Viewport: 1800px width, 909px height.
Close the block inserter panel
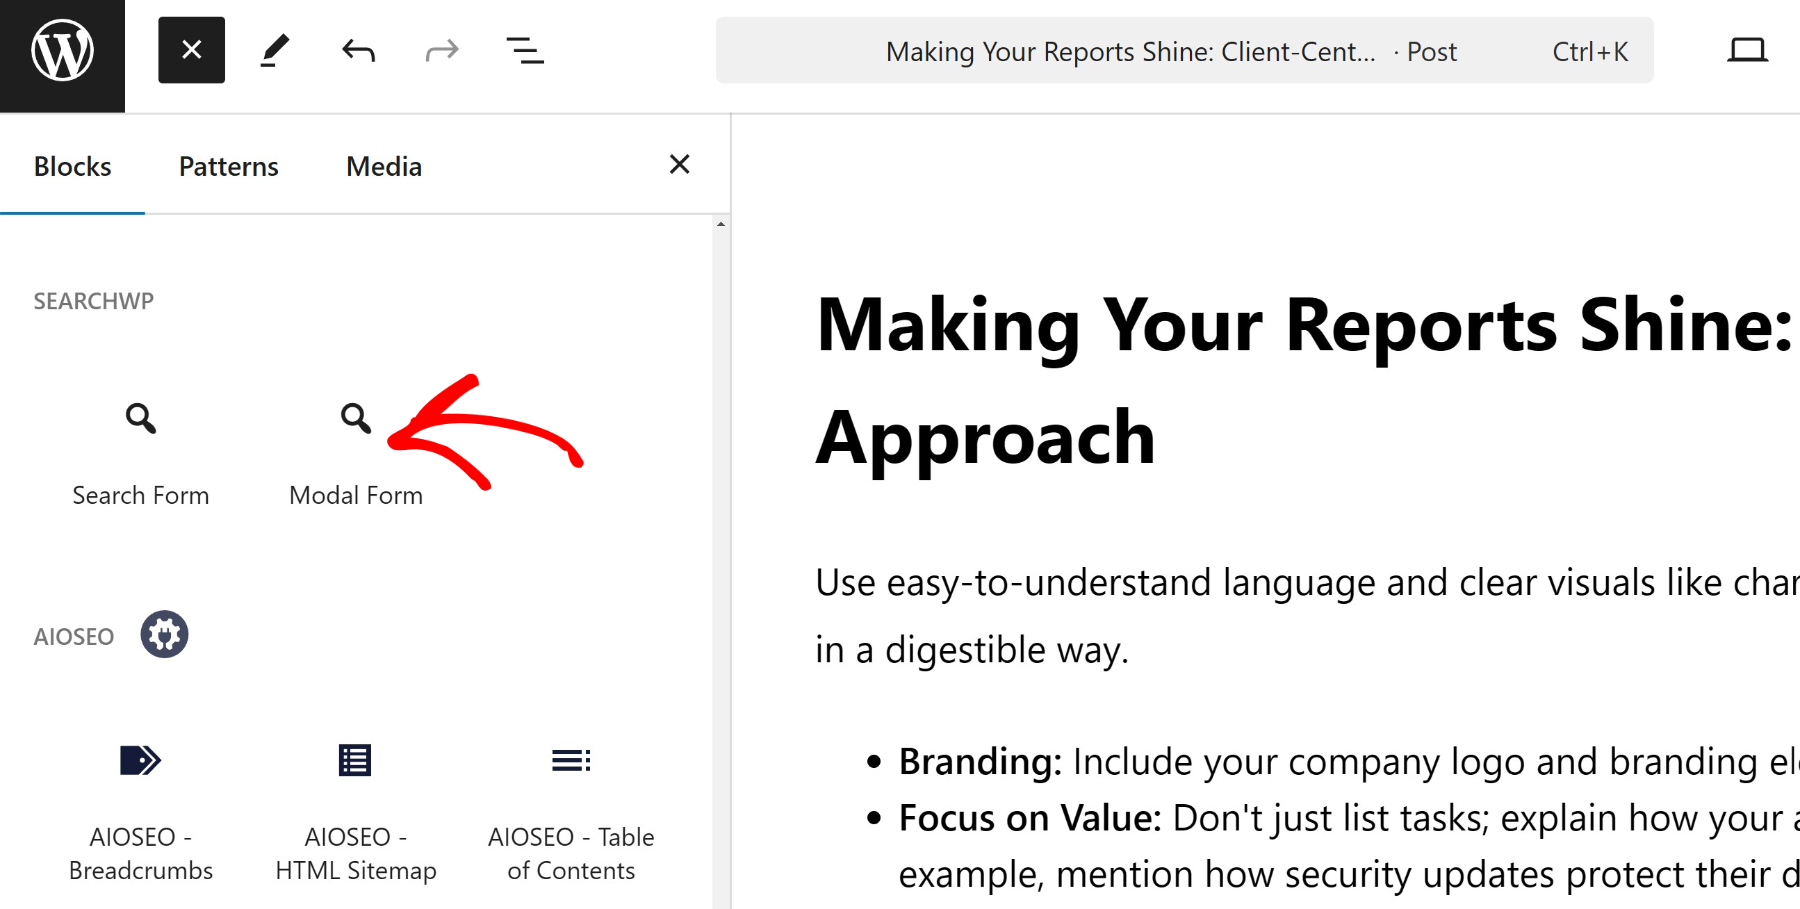point(679,164)
